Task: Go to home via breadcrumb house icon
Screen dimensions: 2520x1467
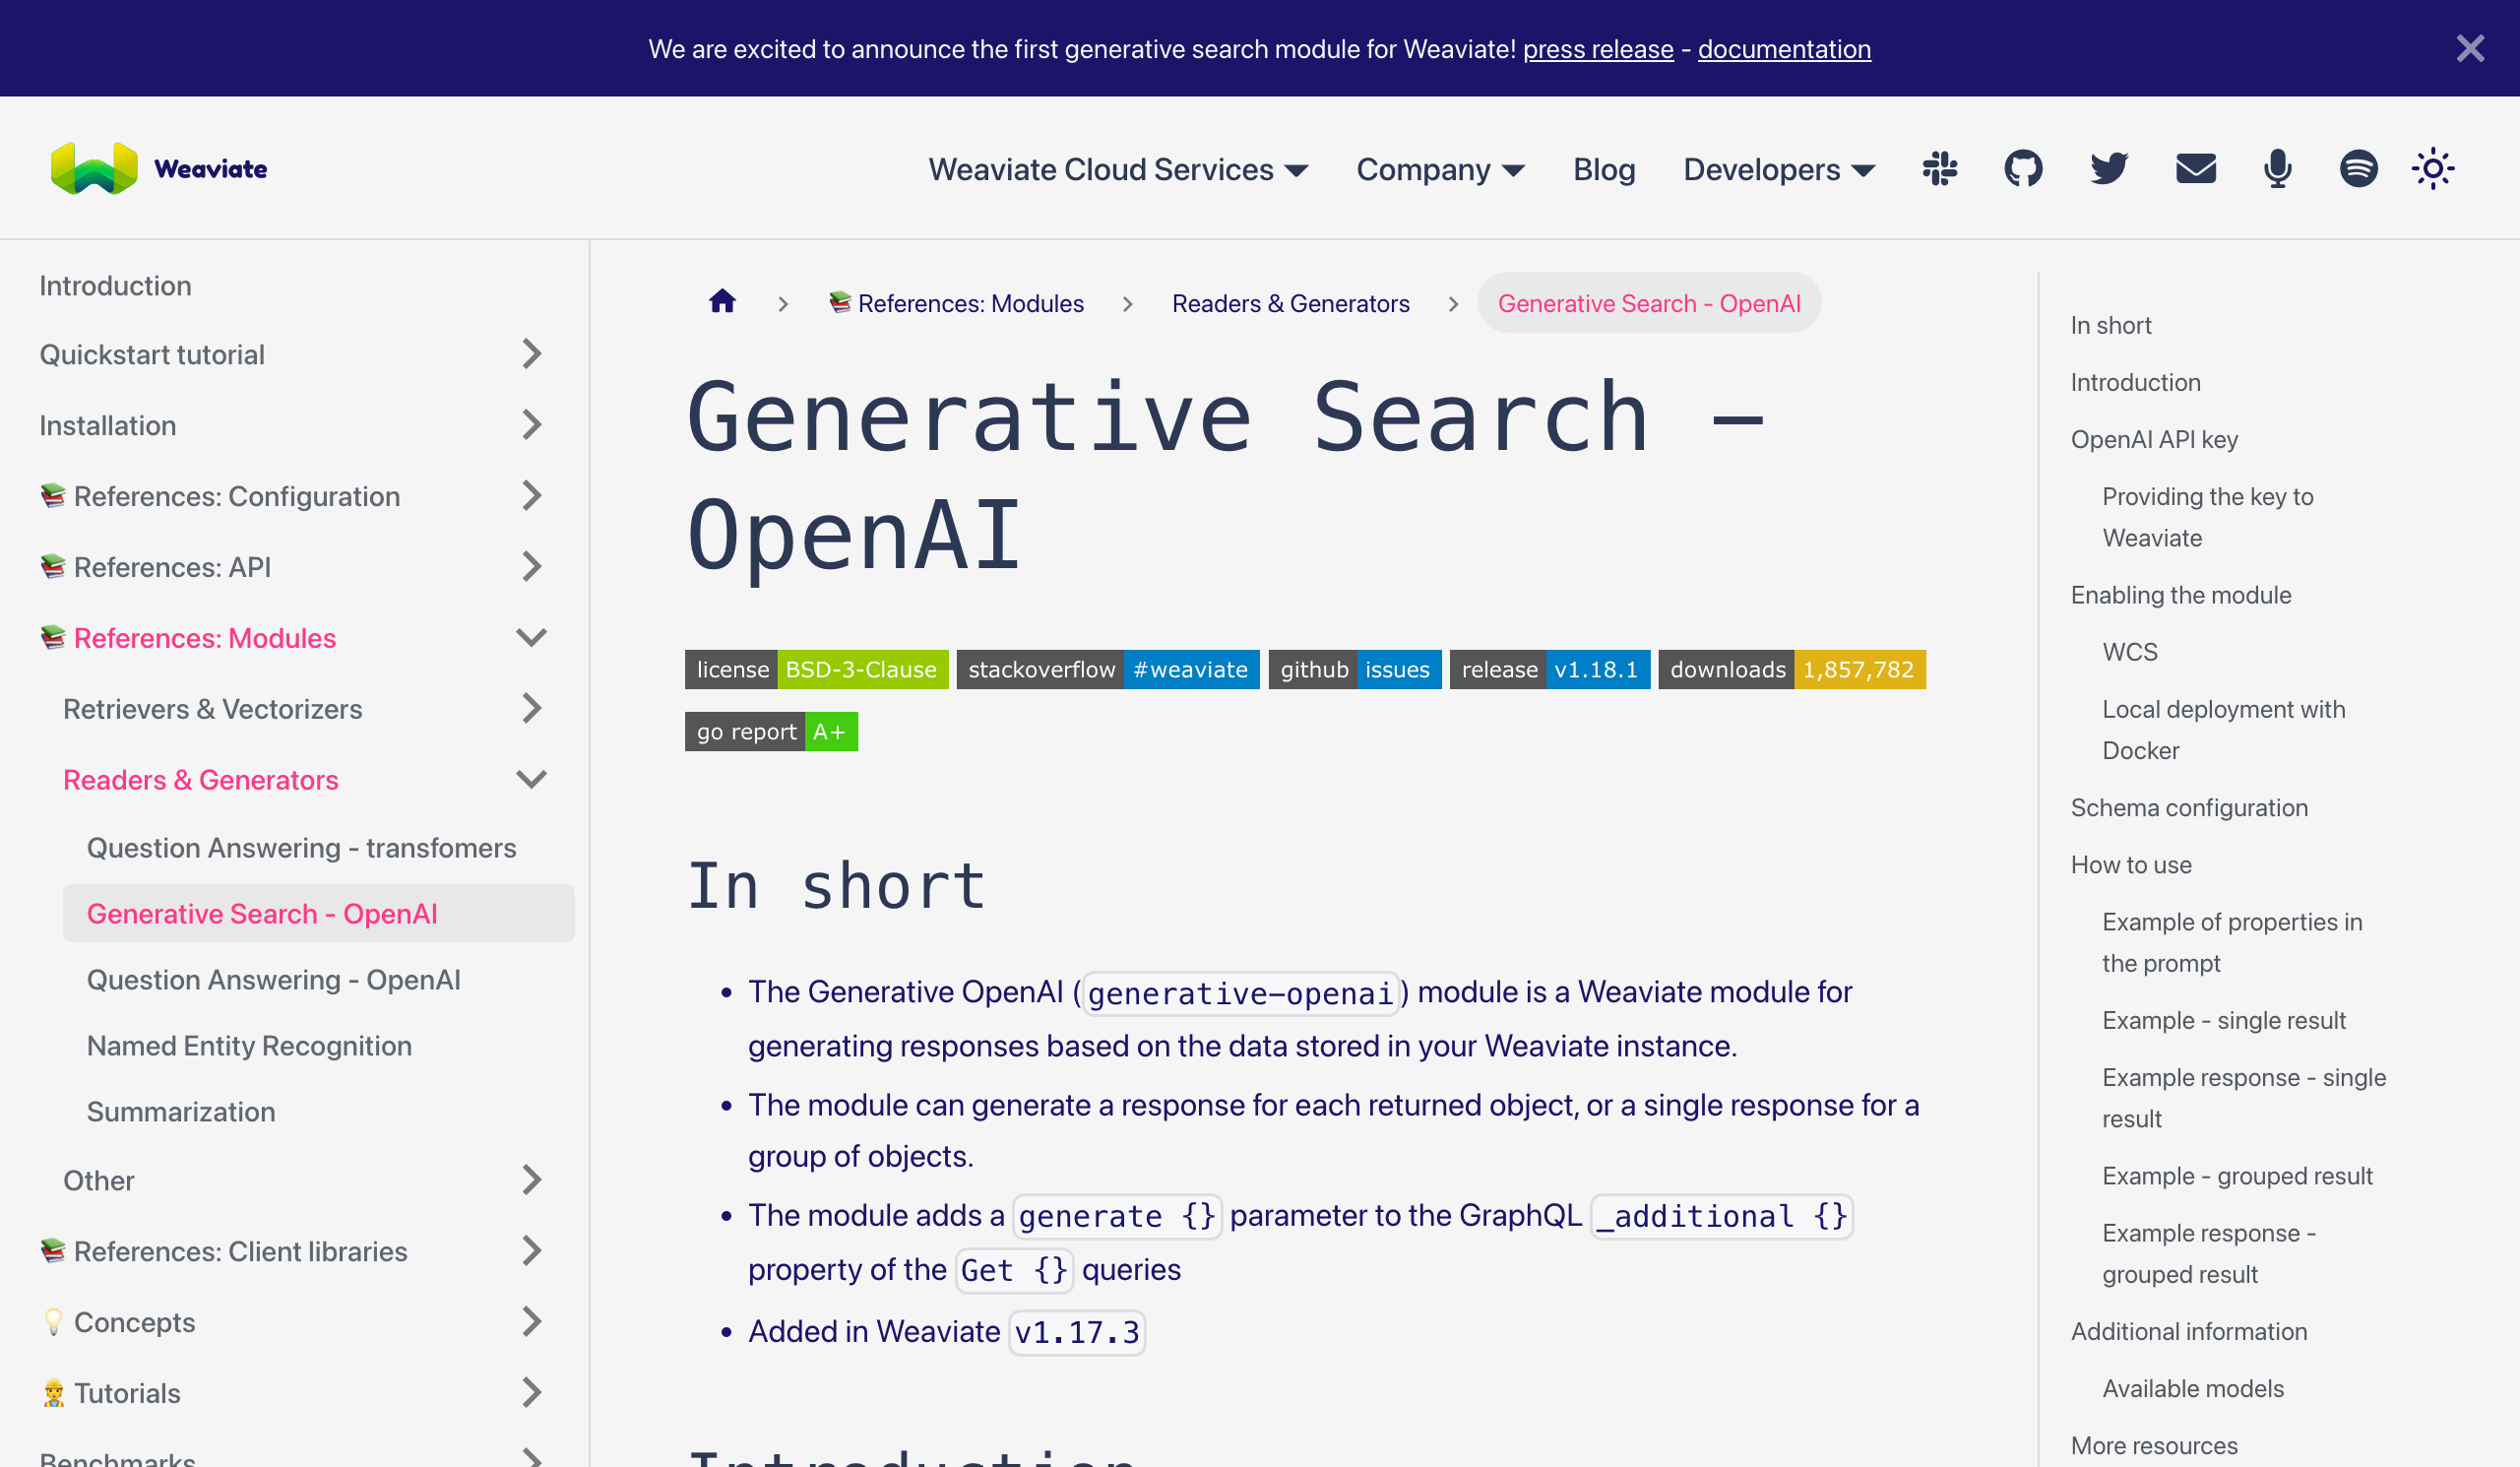Action: click(x=722, y=302)
